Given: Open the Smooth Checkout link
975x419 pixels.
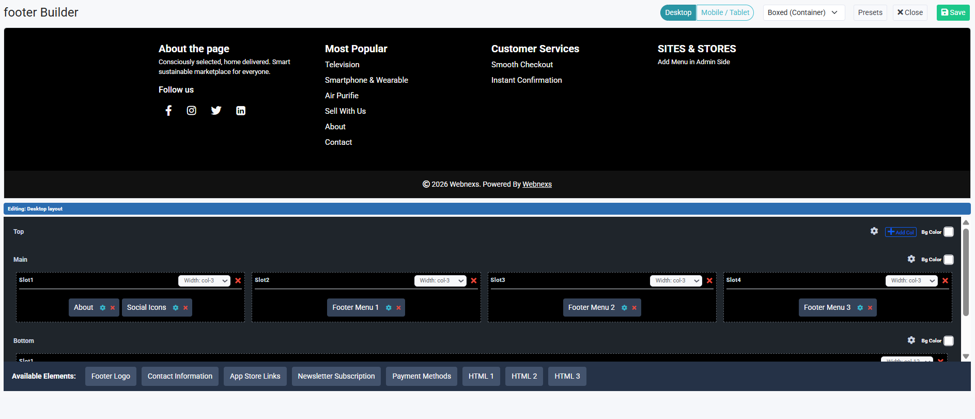Looking at the screenshot, I should tap(522, 65).
